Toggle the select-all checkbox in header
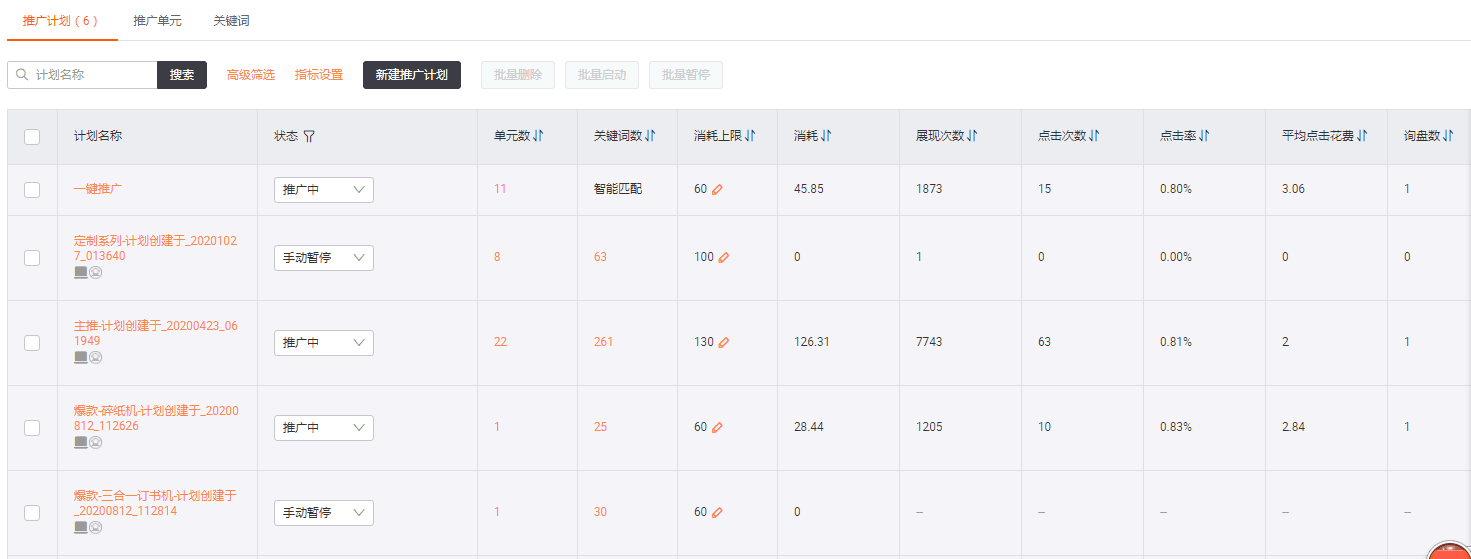Image resolution: width=1471 pixels, height=559 pixels. coord(32,137)
